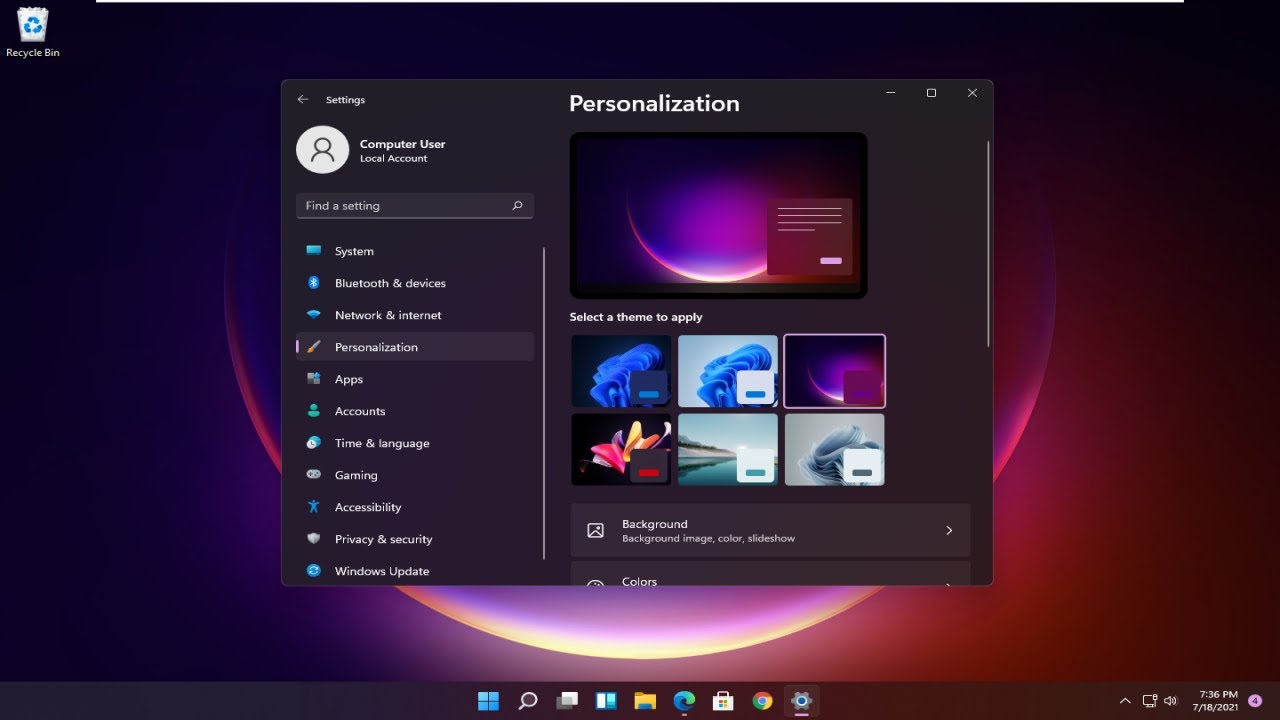Select the purple Glow theme
Image resolution: width=1280 pixels, height=720 pixels.
click(835, 371)
